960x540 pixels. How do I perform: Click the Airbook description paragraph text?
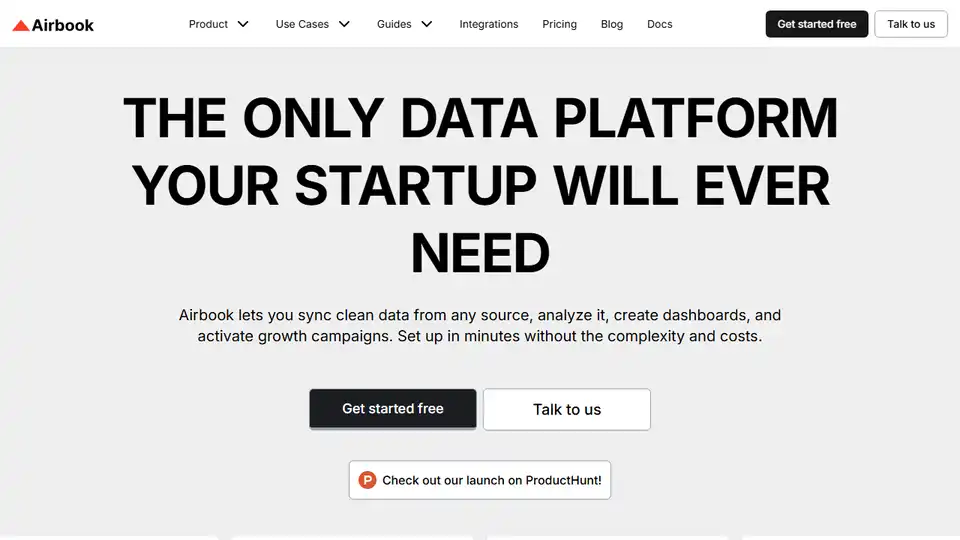click(x=480, y=325)
